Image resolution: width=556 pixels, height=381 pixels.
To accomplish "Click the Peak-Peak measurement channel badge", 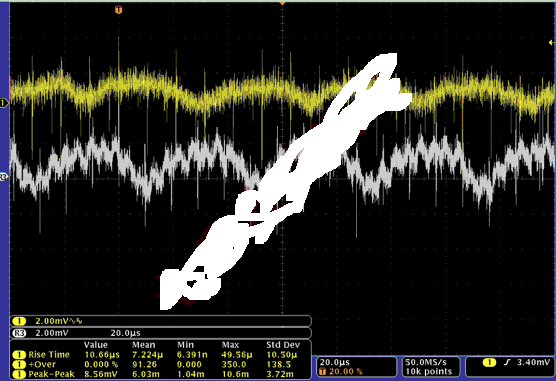I will (19, 374).
